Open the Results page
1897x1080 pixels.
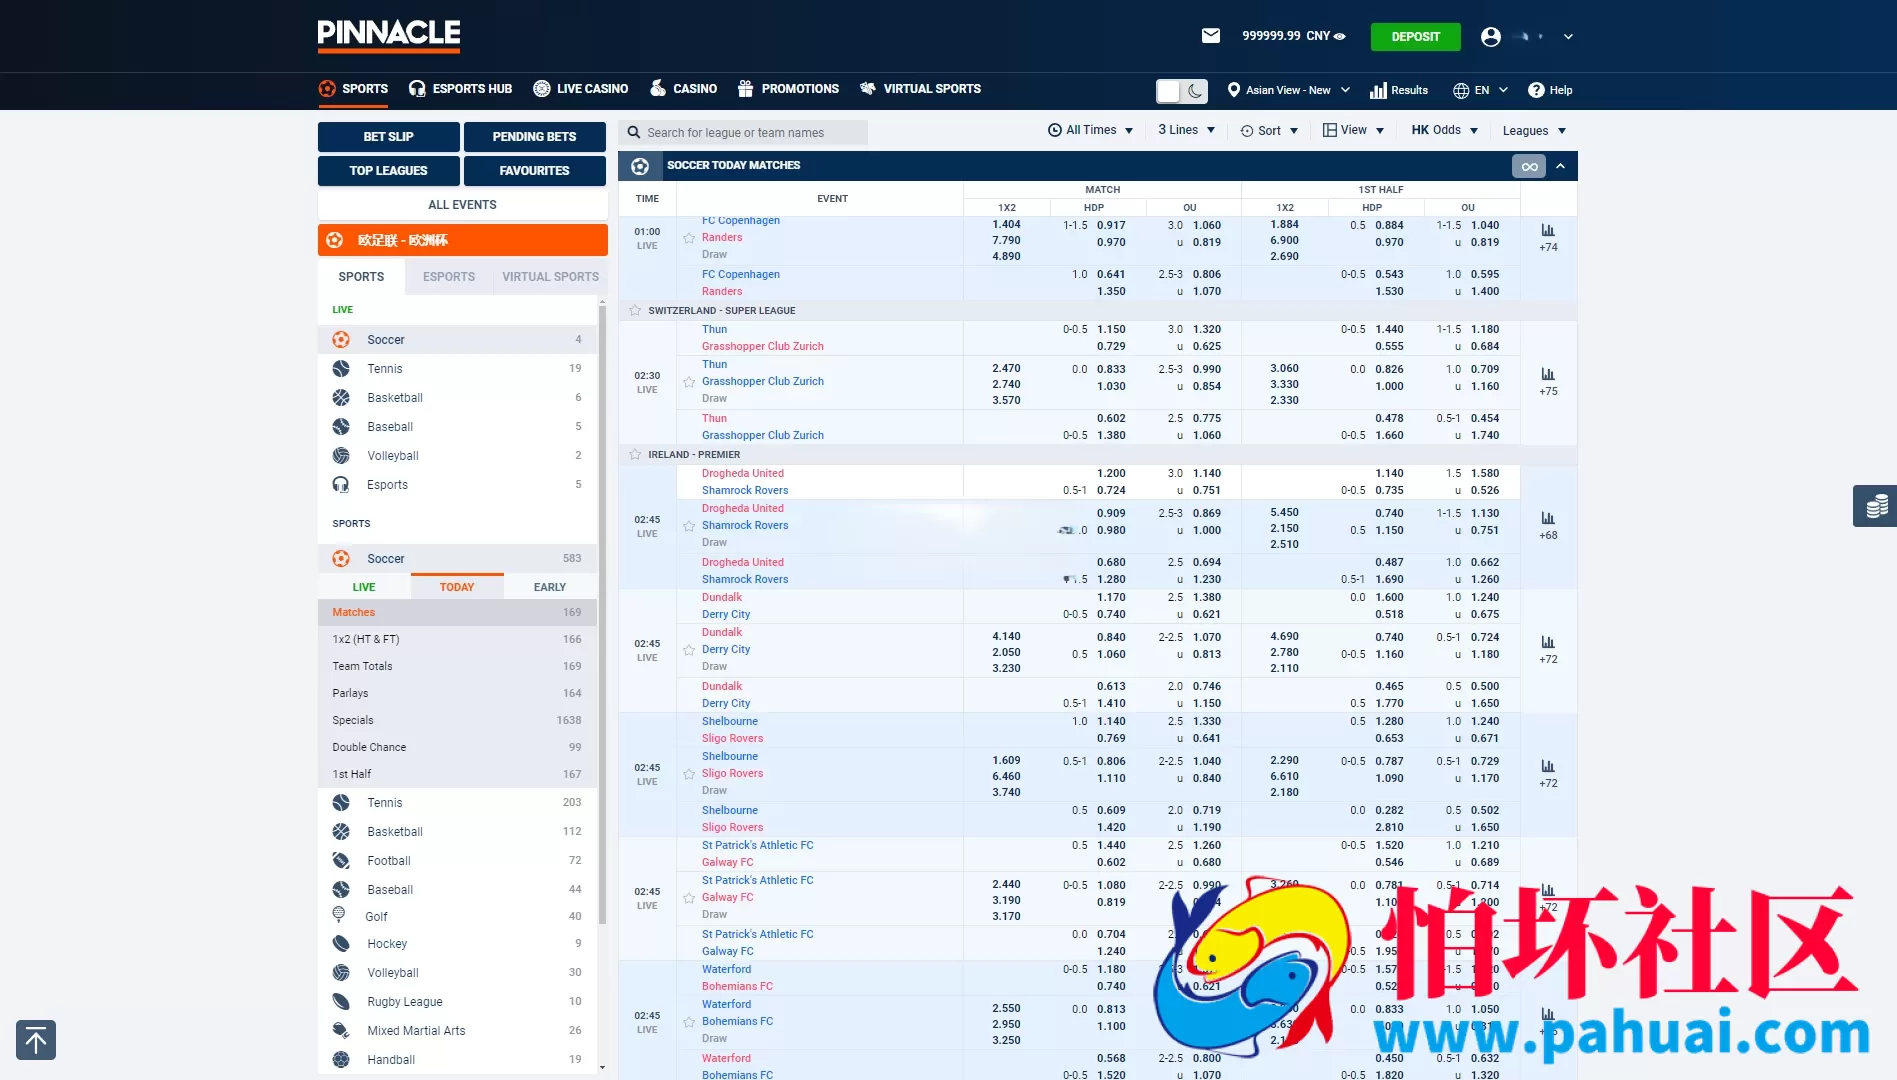click(1399, 90)
